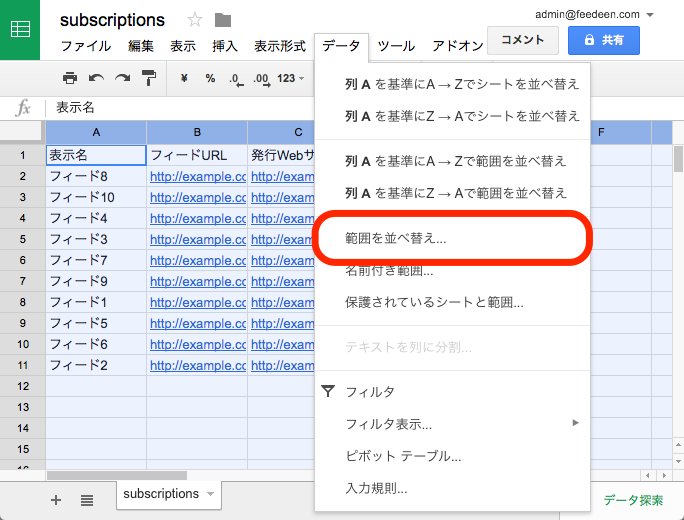Click the print icon
The image size is (684, 520).
[x=69, y=78]
